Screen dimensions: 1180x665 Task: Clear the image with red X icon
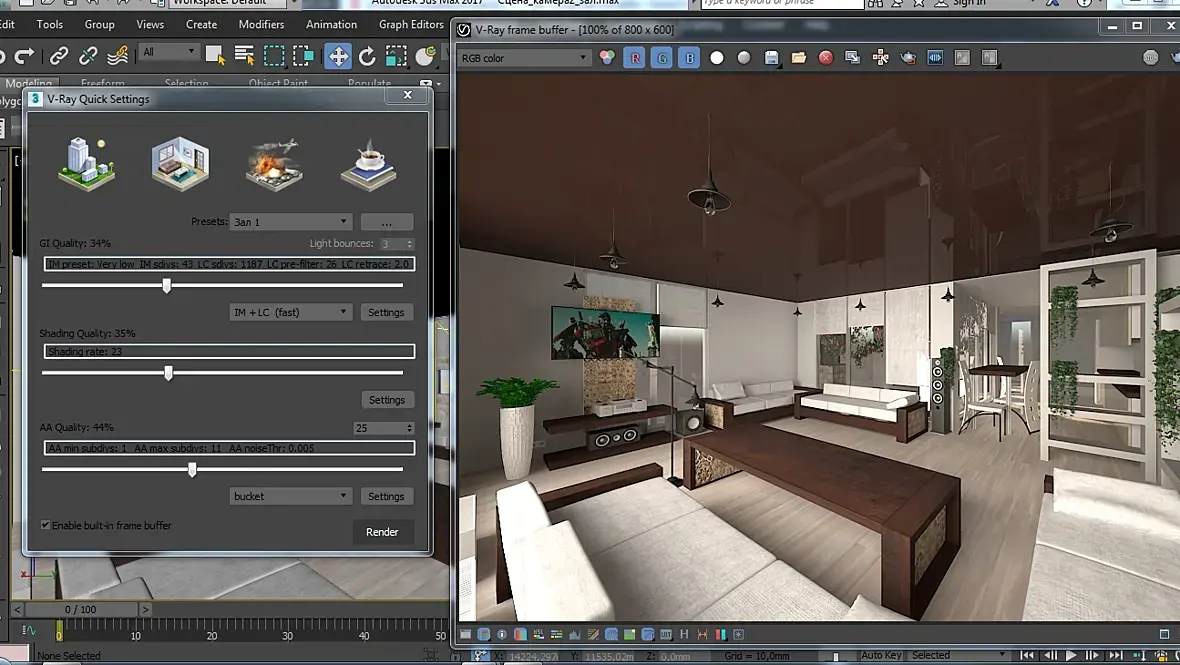(826, 58)
